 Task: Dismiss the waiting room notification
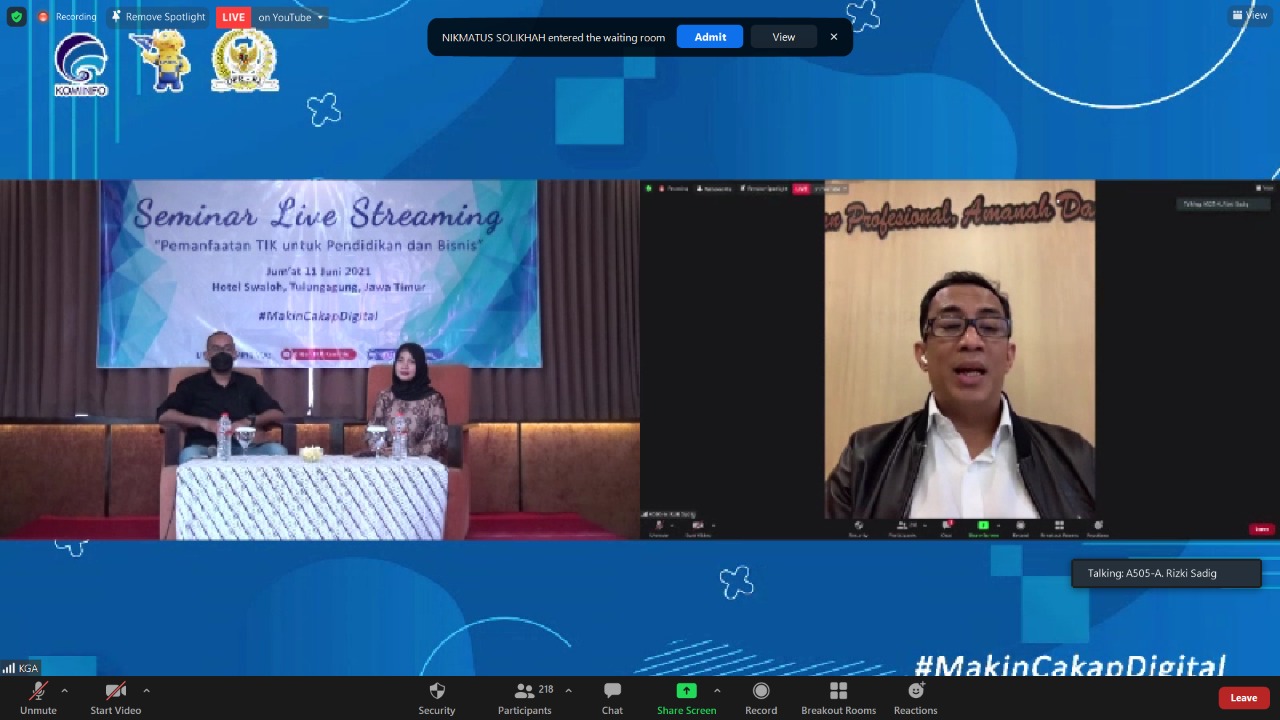(834, 37)
